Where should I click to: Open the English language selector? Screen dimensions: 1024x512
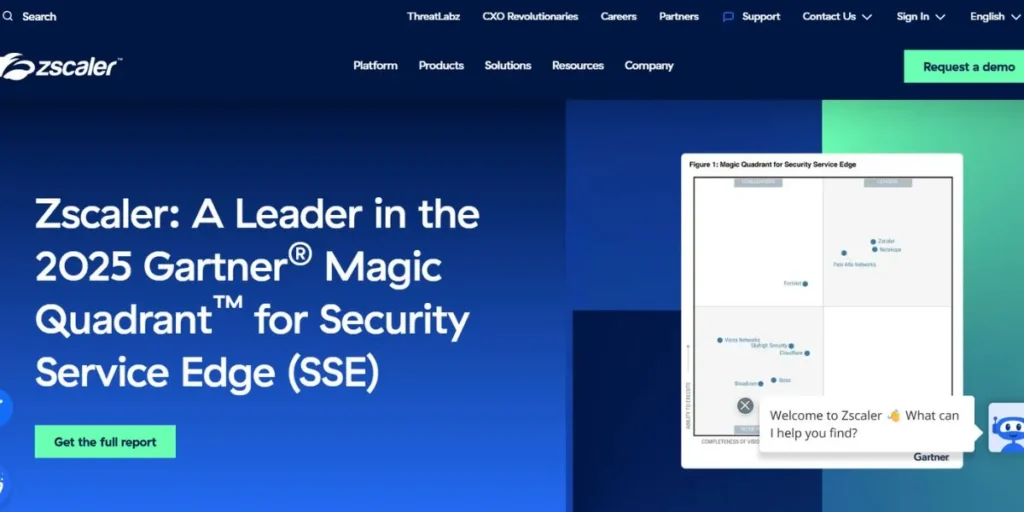tap(995, 16)
